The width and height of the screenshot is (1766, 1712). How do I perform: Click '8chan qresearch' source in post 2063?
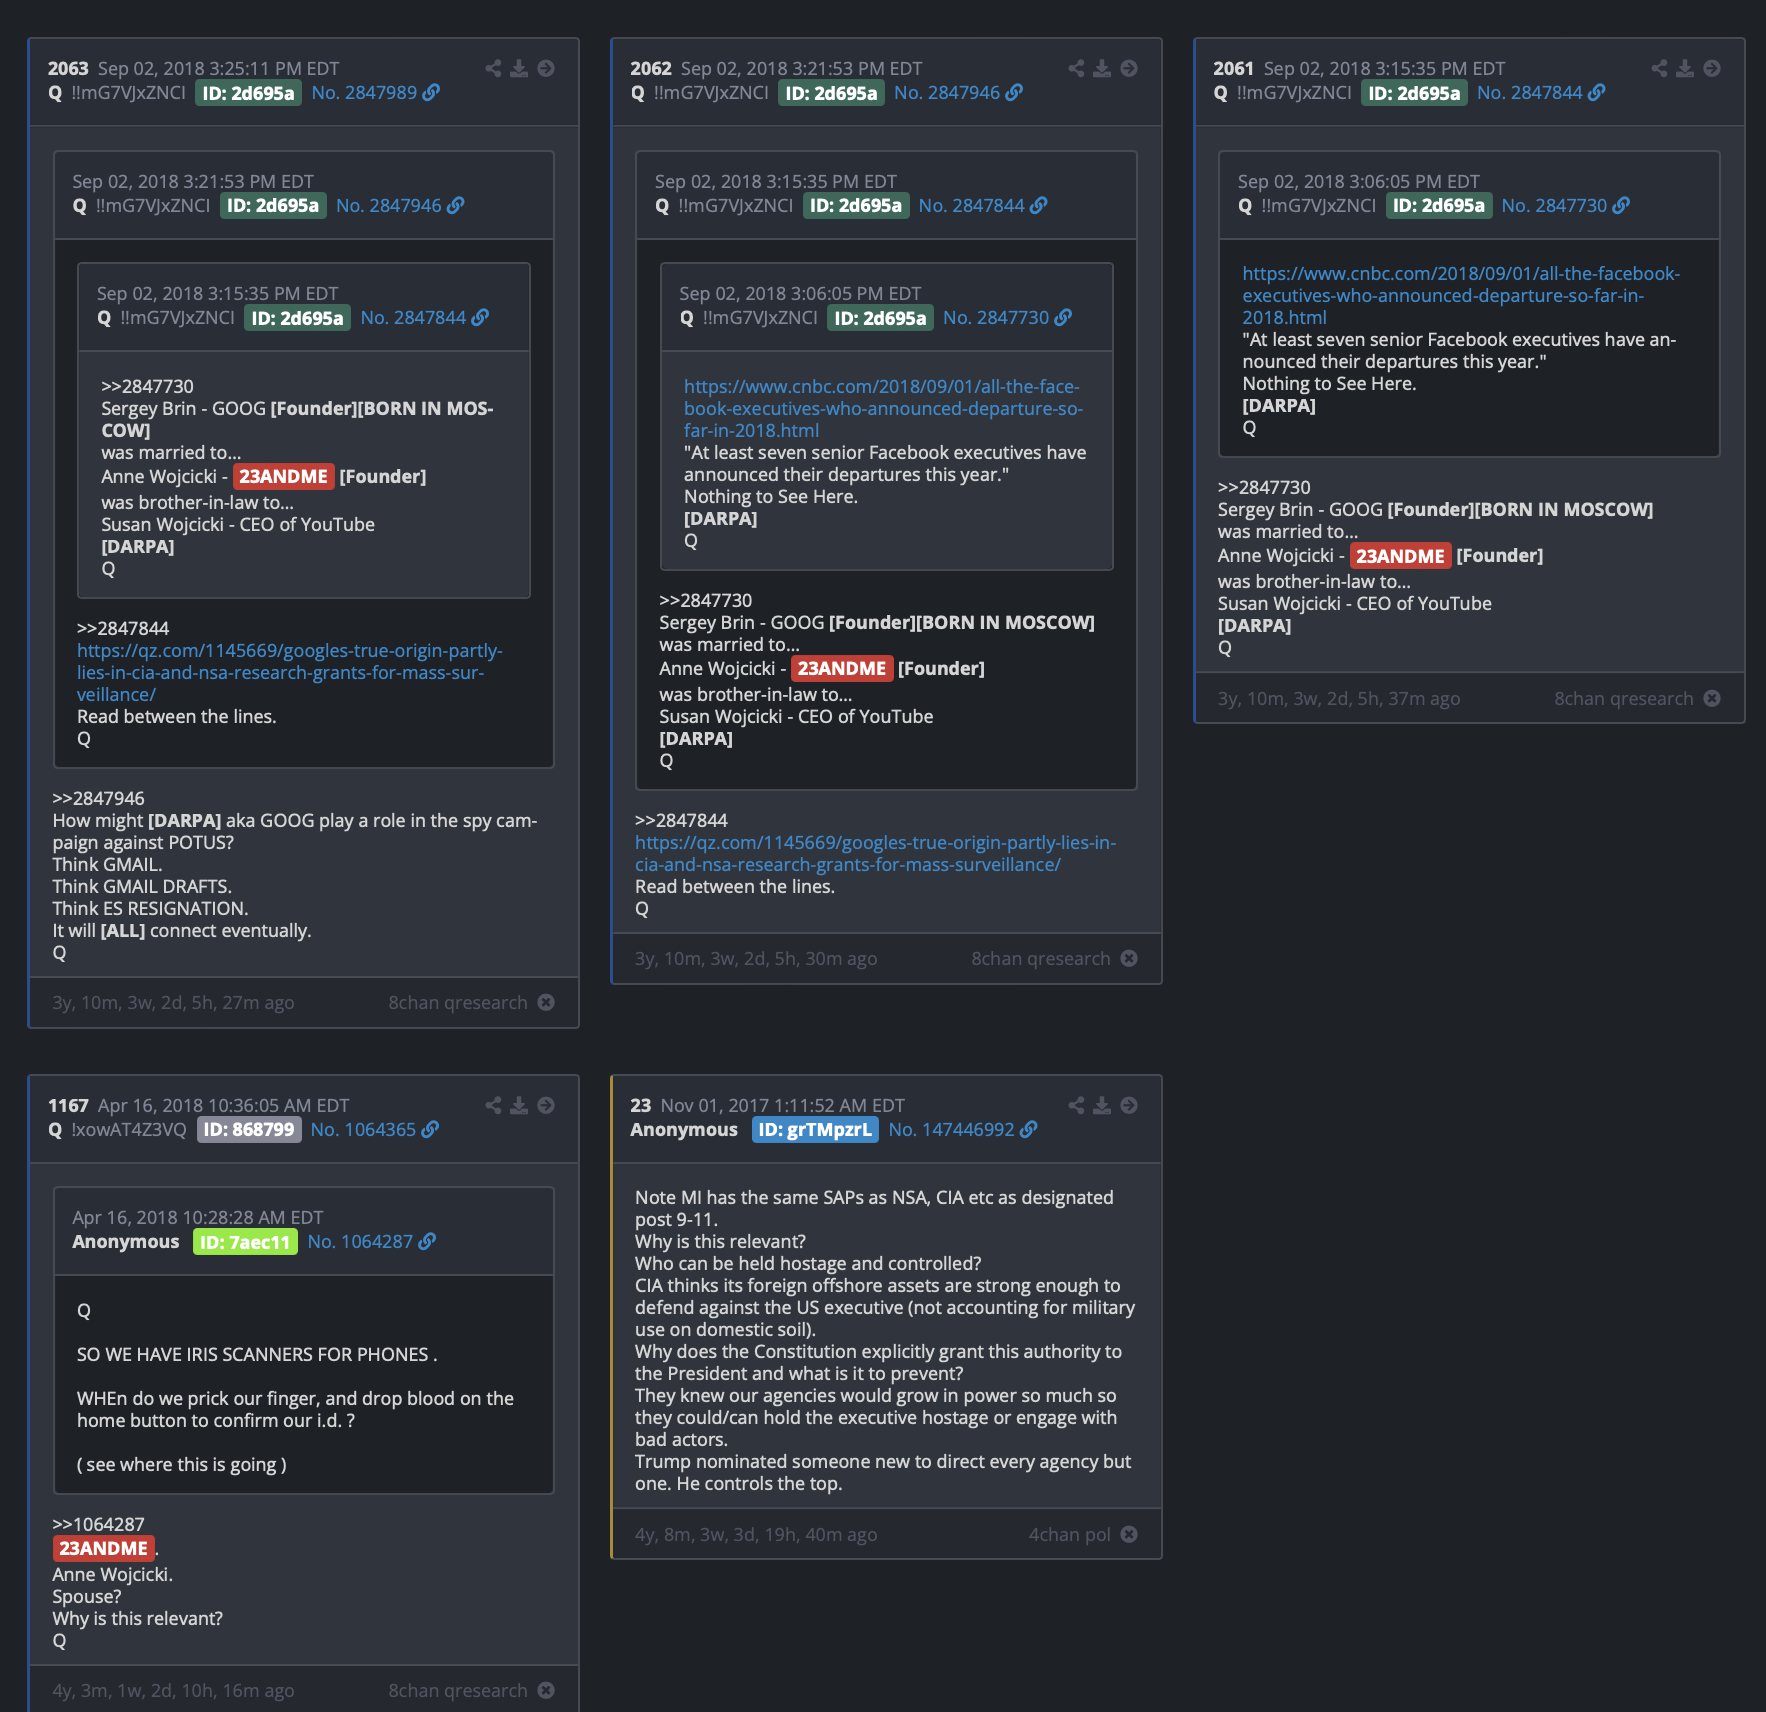tap(458, 1002)
